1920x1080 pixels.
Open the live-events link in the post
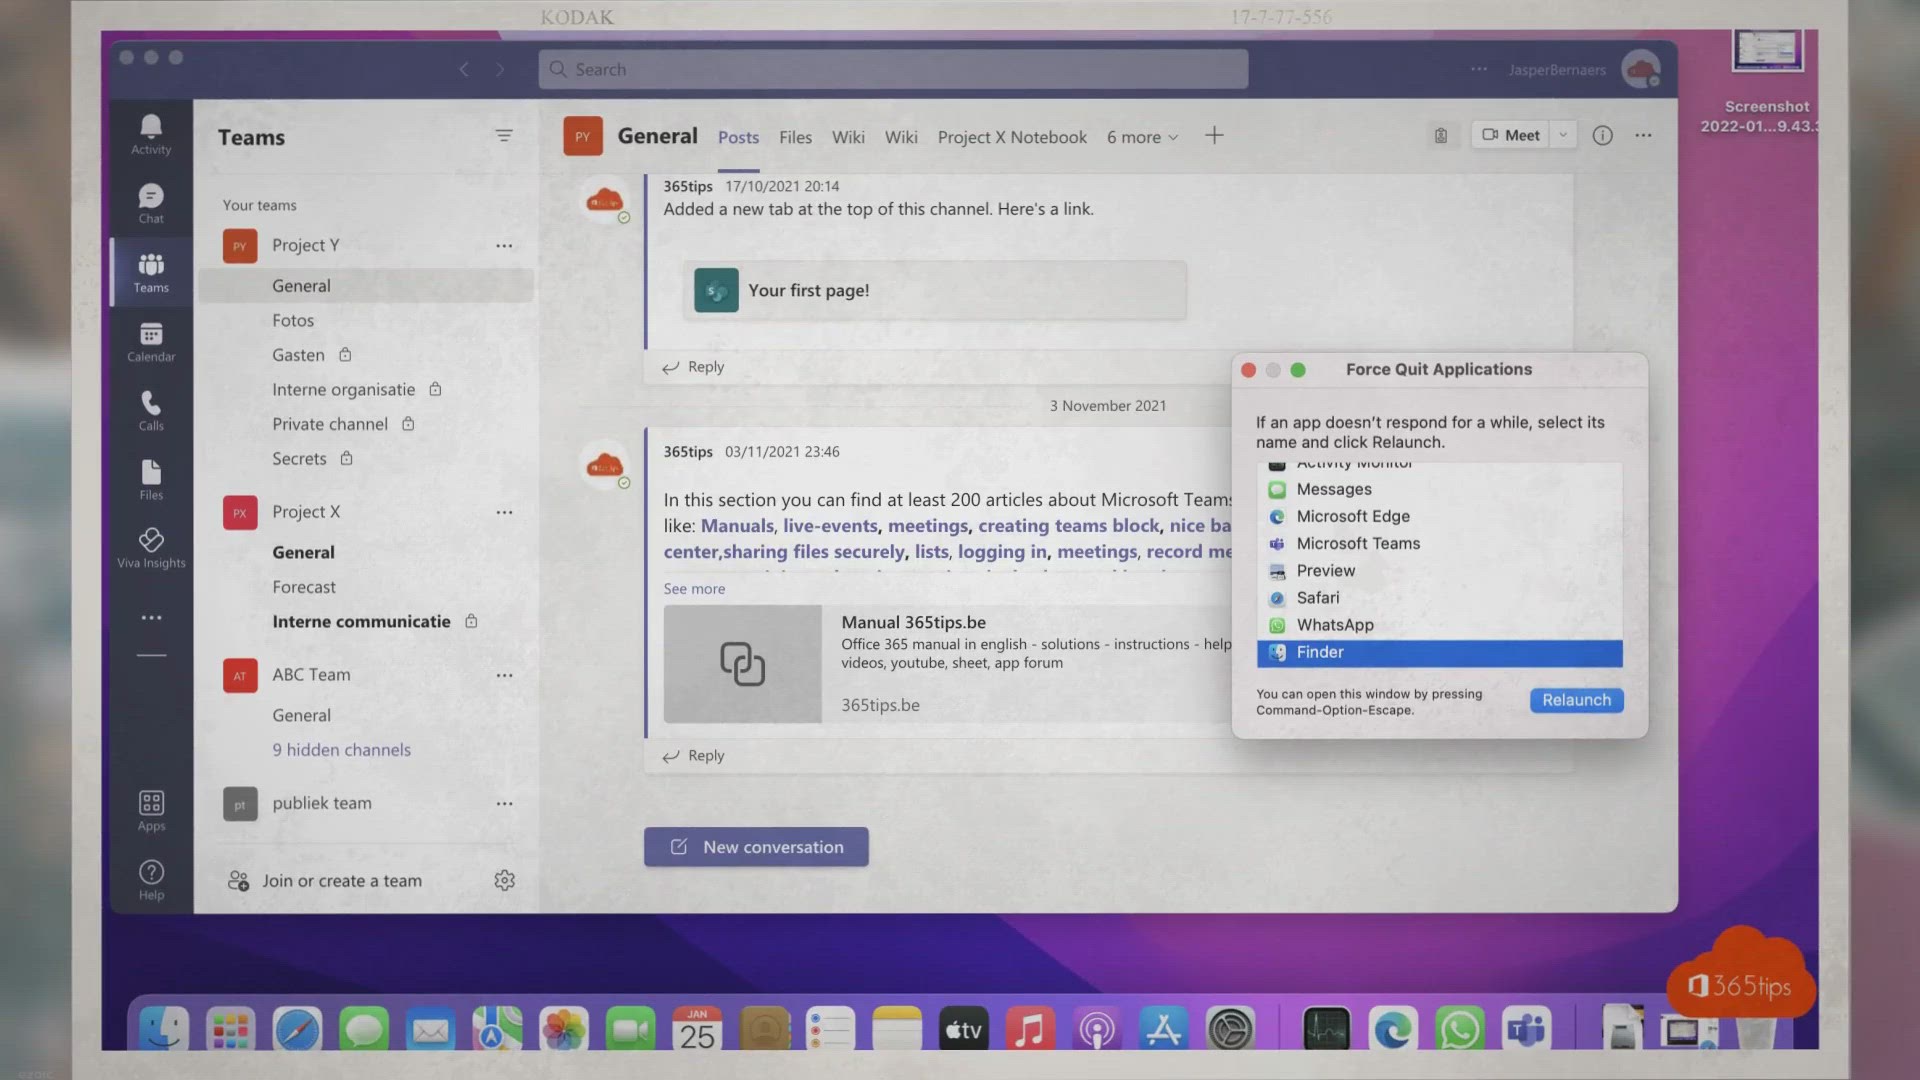830,526
